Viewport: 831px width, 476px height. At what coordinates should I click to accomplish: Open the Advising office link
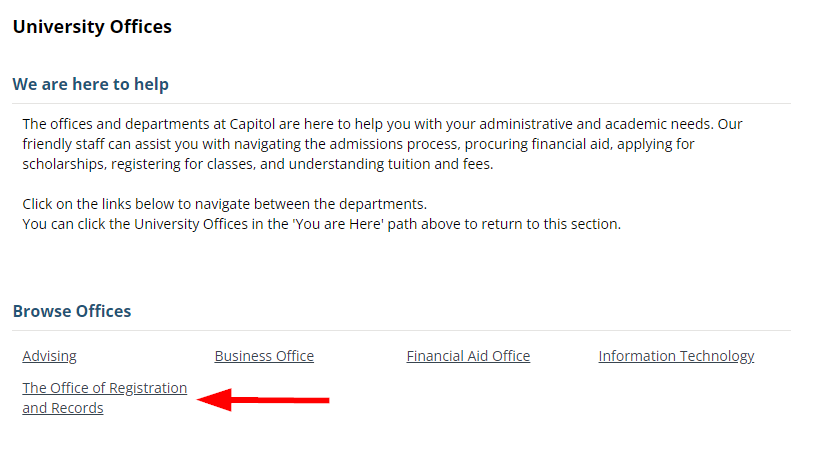pos(49,356)
